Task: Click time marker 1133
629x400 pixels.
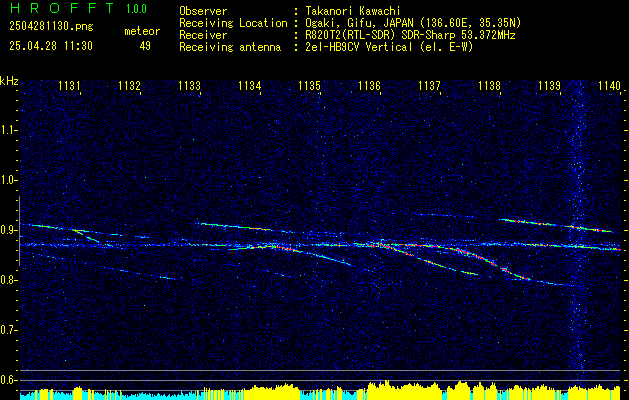Action: 189,85
